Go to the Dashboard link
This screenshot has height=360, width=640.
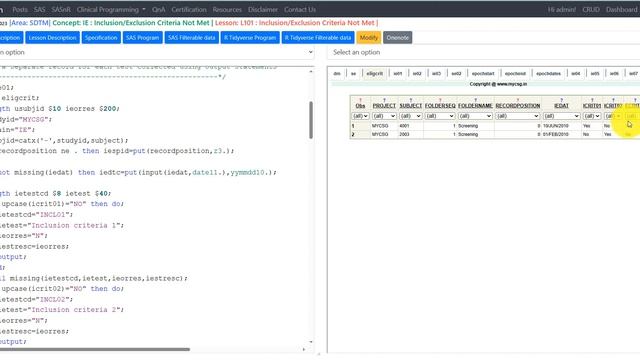621,9
